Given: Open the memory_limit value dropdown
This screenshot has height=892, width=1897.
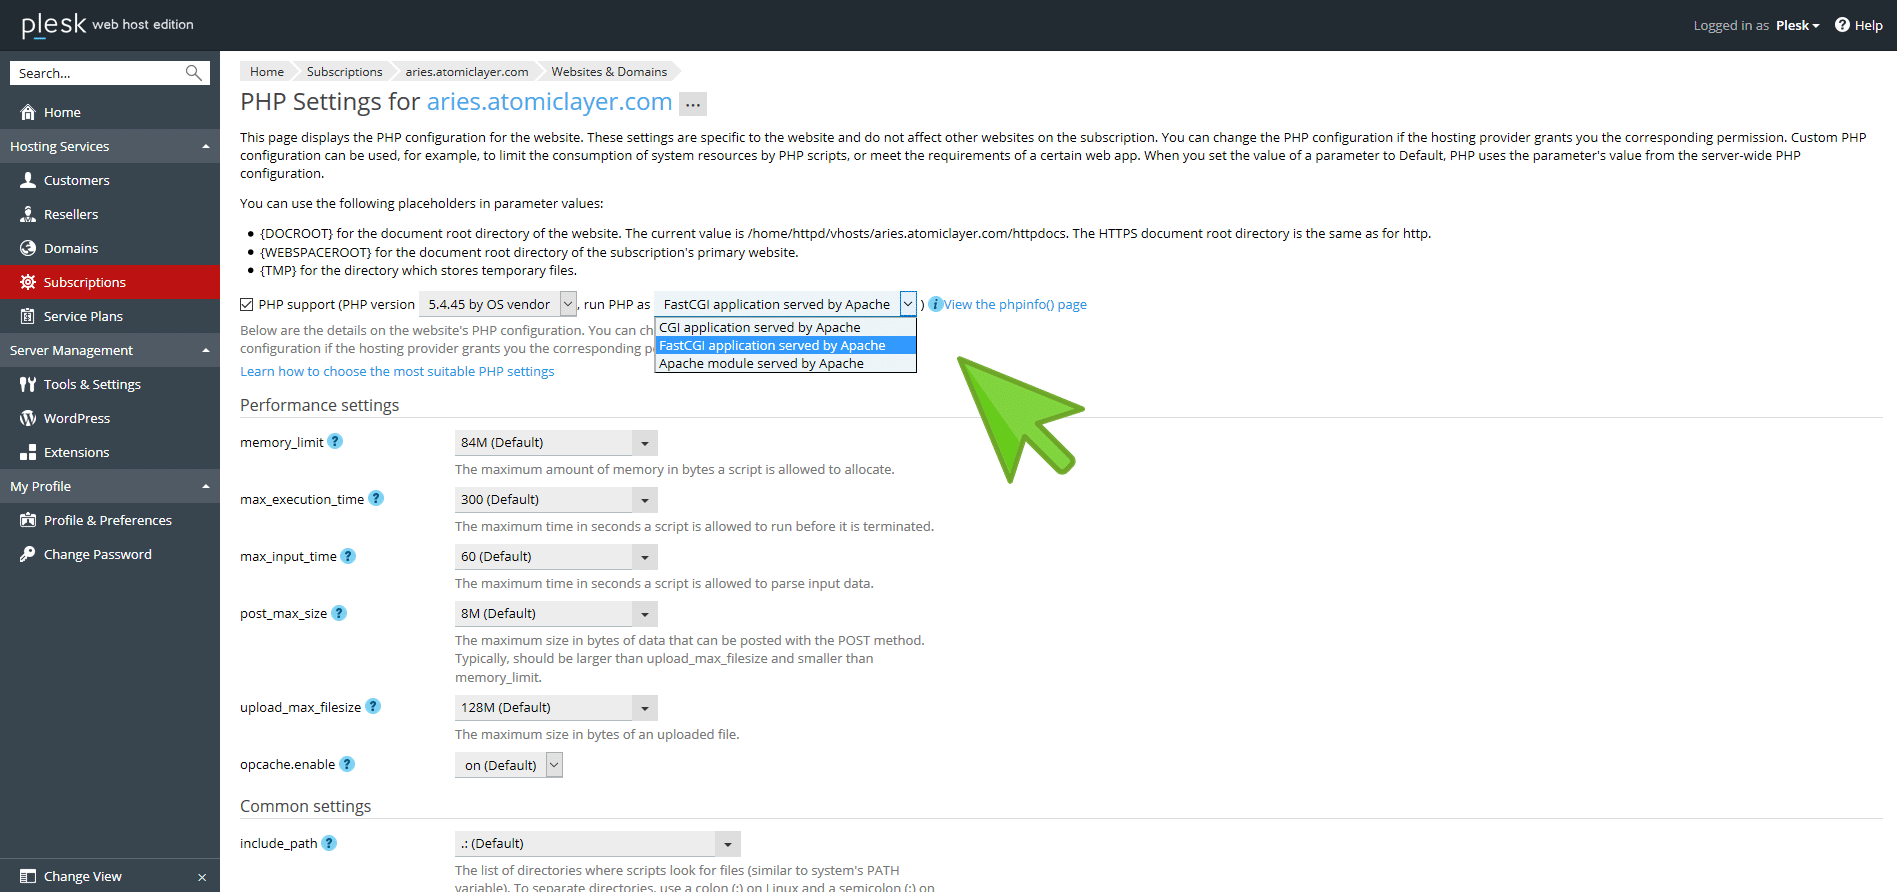Looking at the screenshot, I should pyautogui.click(x=645, y=443).
